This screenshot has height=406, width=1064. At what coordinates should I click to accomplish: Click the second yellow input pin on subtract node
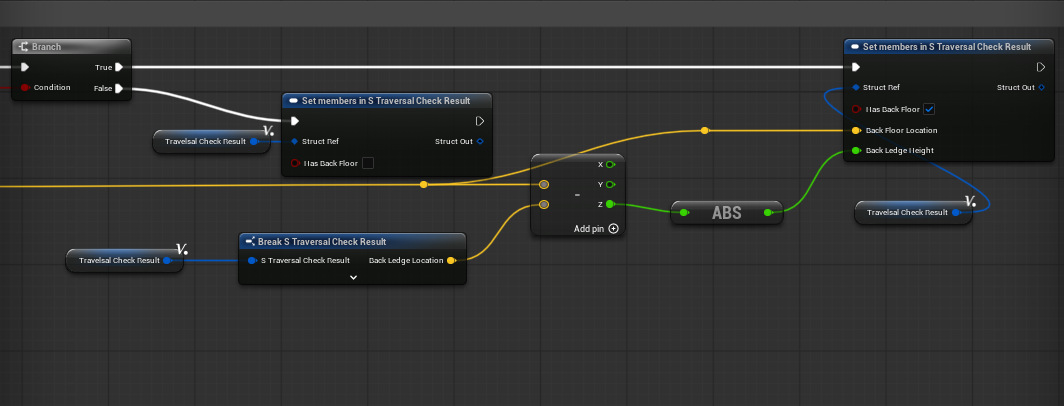544,204
